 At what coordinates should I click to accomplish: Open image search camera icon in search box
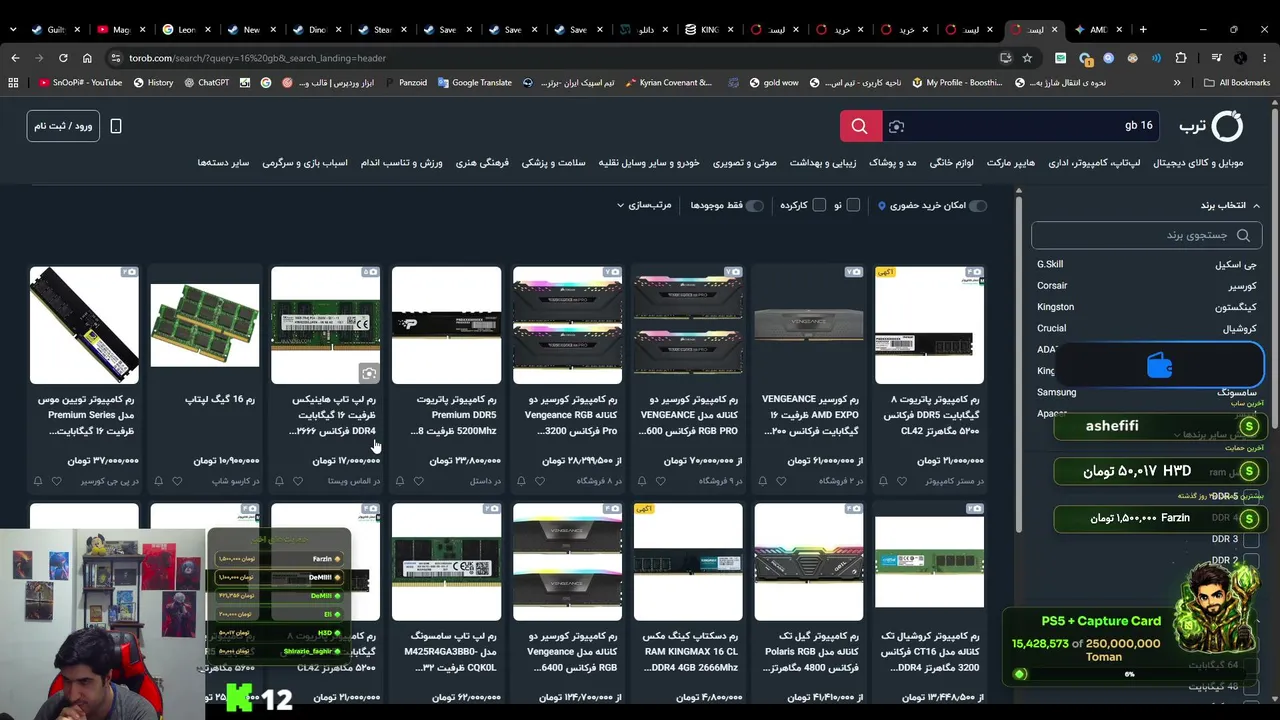(x=896, y=126)
